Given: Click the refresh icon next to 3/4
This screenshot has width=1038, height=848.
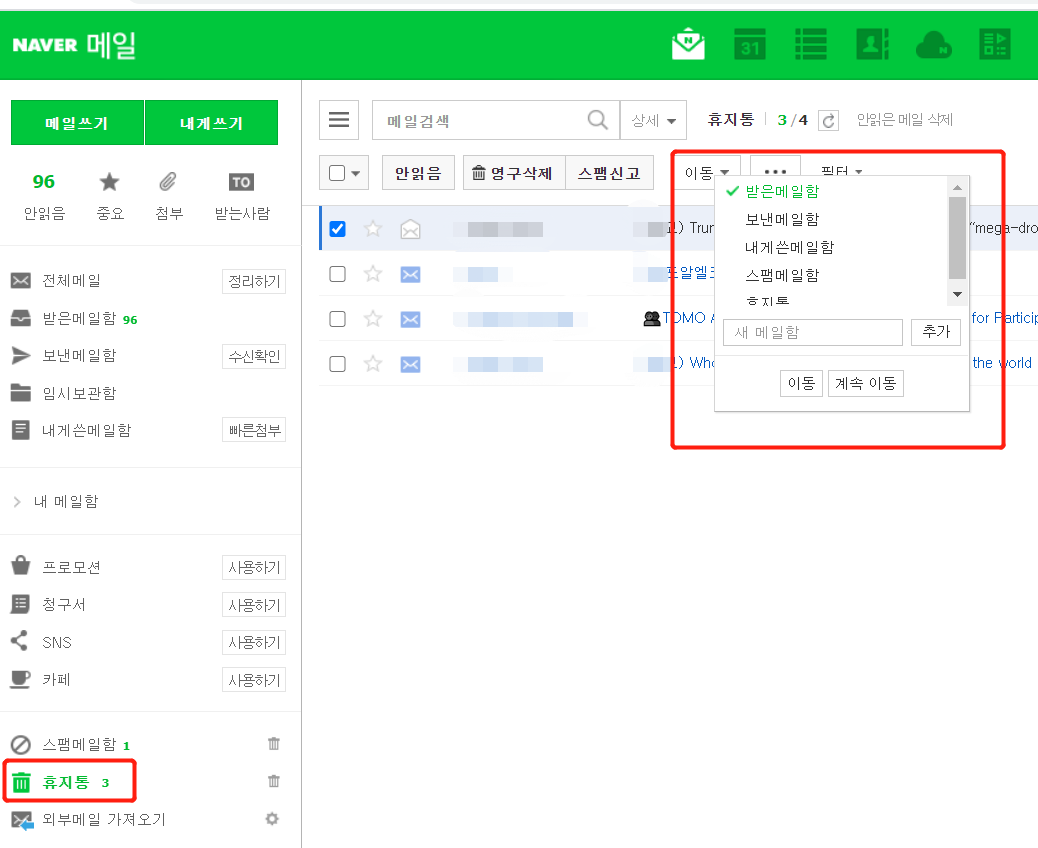Looking at the screenshot, I should pos(827,119).
